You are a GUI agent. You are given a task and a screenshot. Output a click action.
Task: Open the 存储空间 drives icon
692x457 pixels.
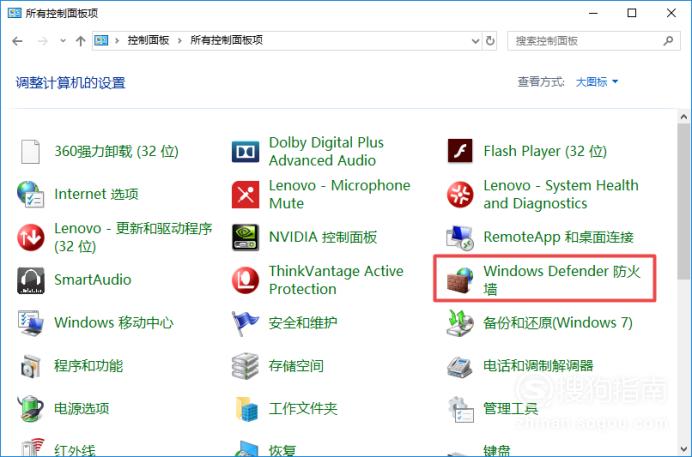[245, 366]
